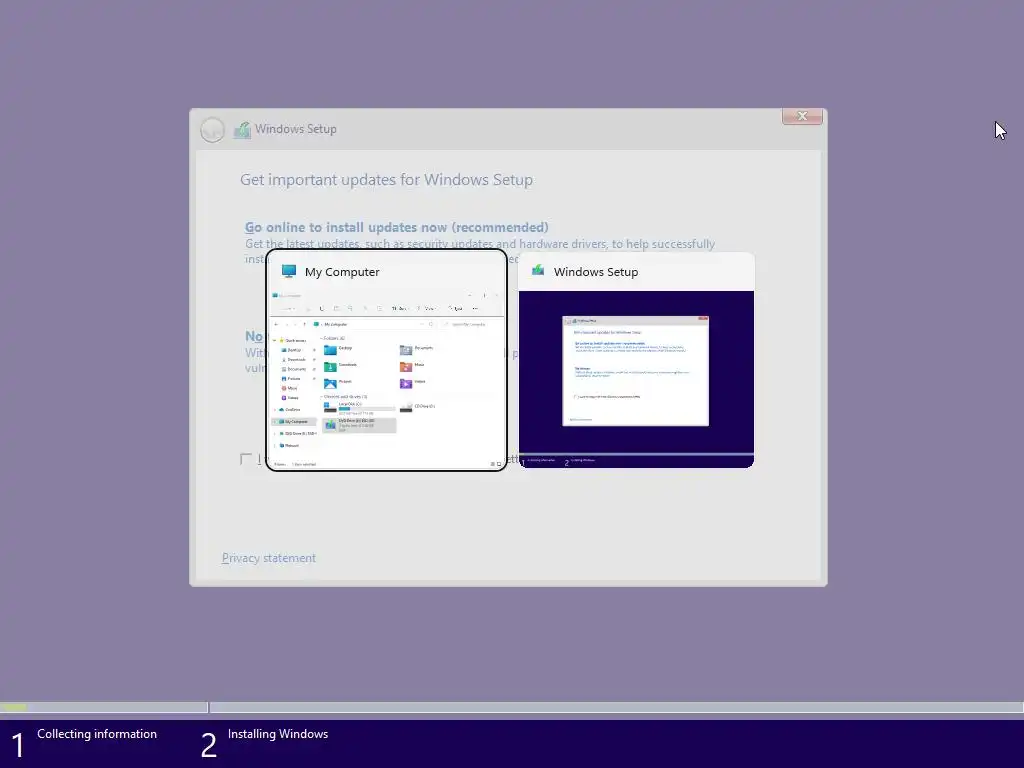The width and height of the screenshot is (1024, 768).
Task: Click the setup progress bar at the bottom
Action: click(x=512, y=707)
